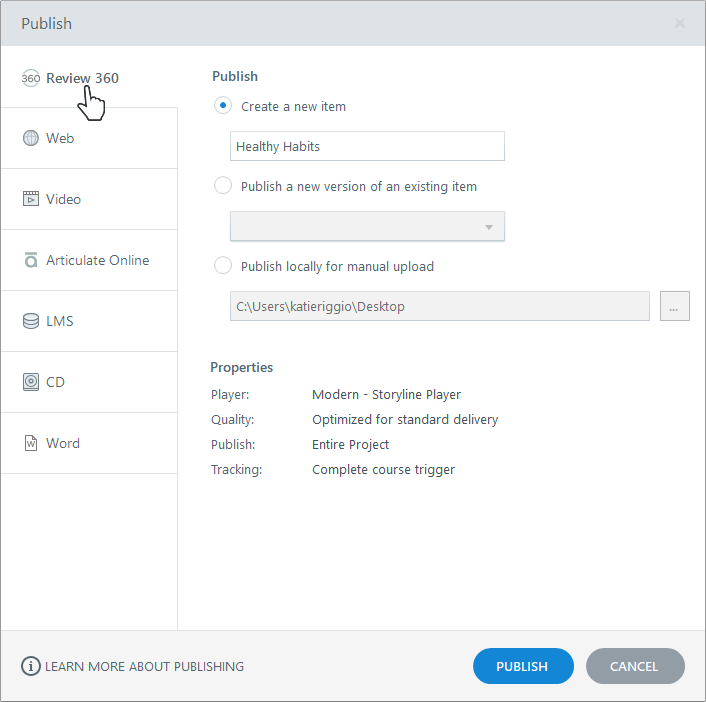Open the existing item dropdown
Image resolution: width=706 pixels, height=702 pixels.
pyautogui.click(x=367, y=226)
